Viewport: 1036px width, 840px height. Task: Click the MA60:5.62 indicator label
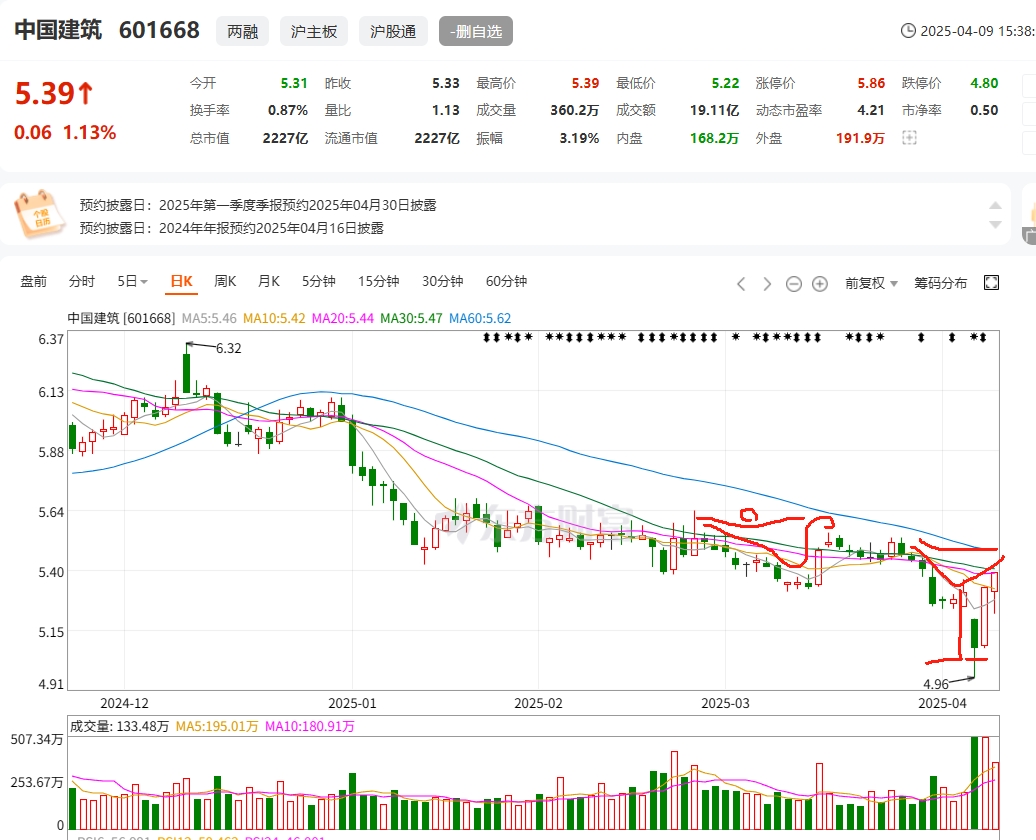pos(480,318)
